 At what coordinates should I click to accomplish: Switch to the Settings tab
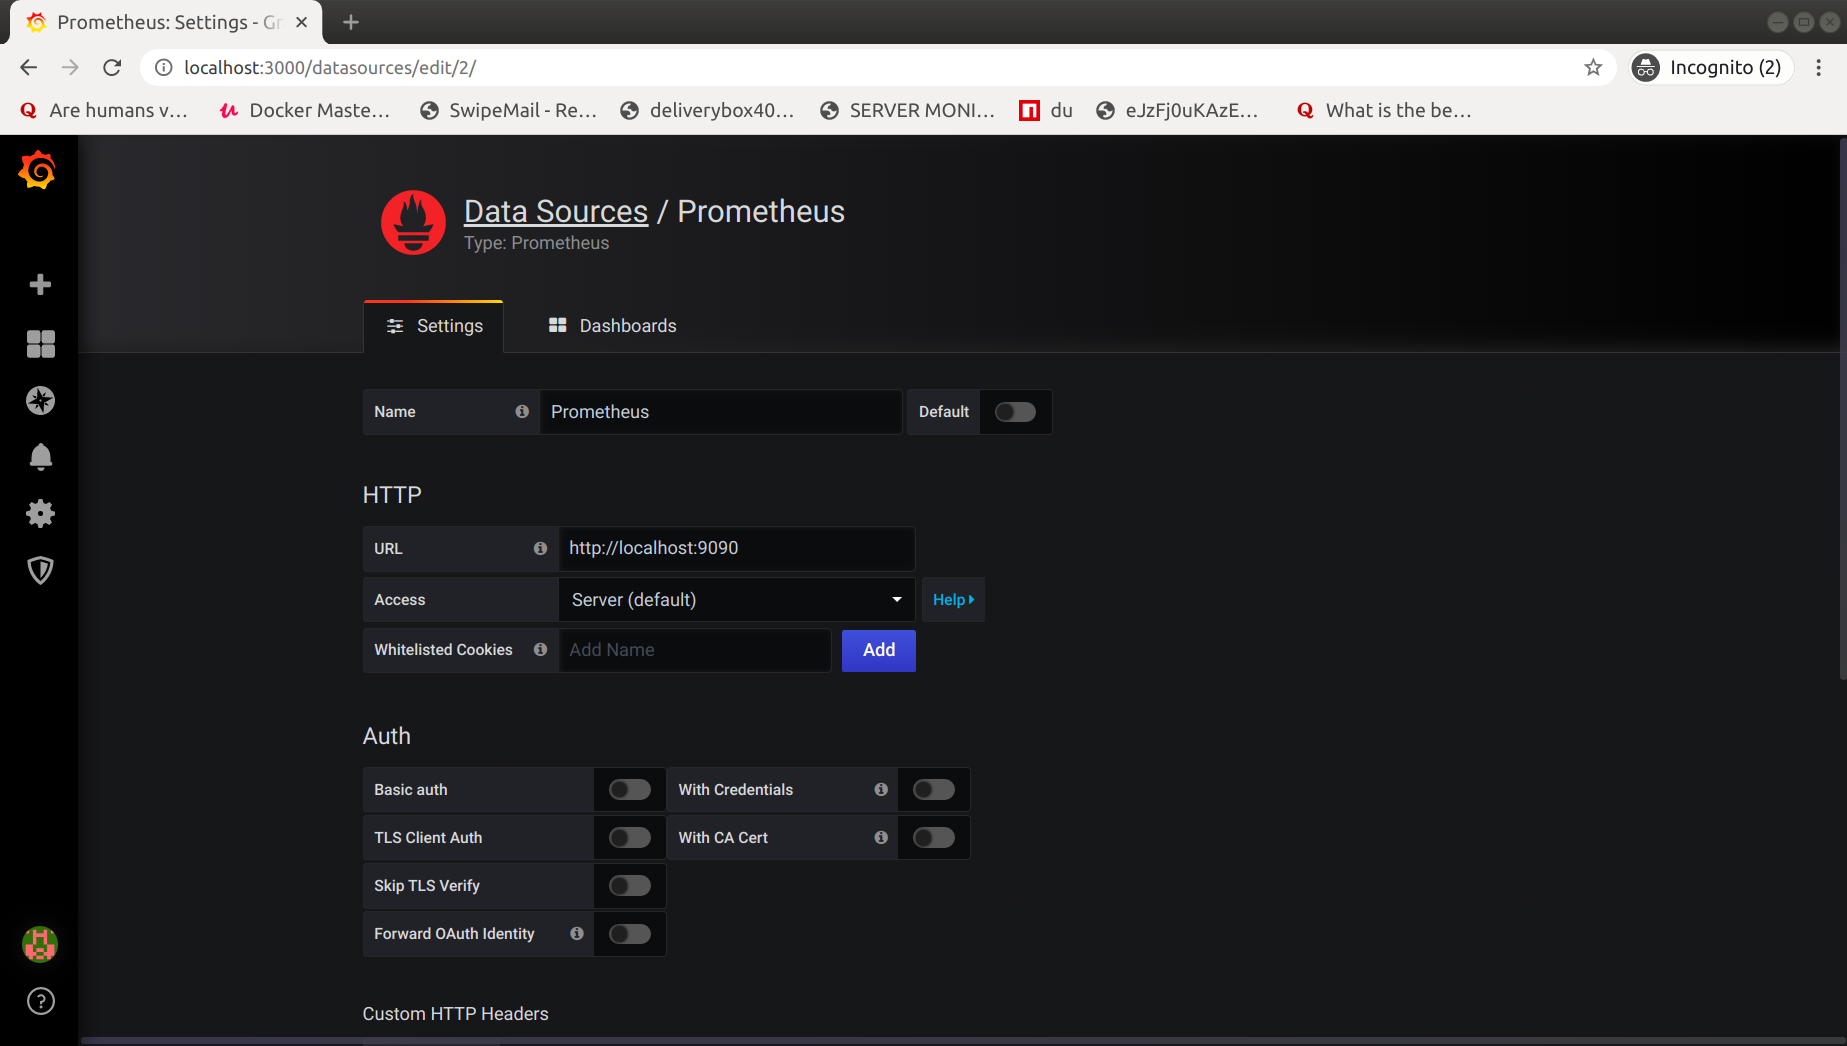pyautogui.click(x=434, y=326)
